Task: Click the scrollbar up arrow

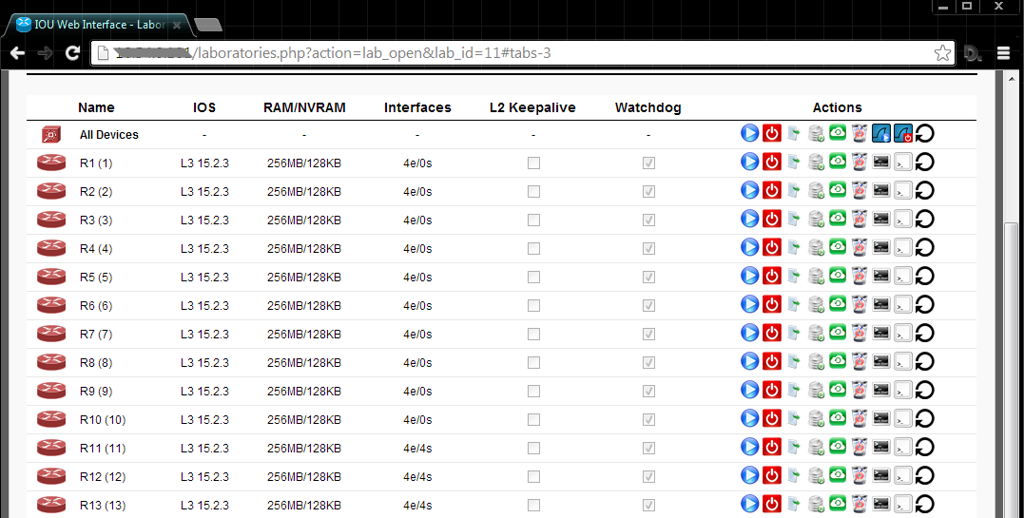Action: click(1011, 78)
